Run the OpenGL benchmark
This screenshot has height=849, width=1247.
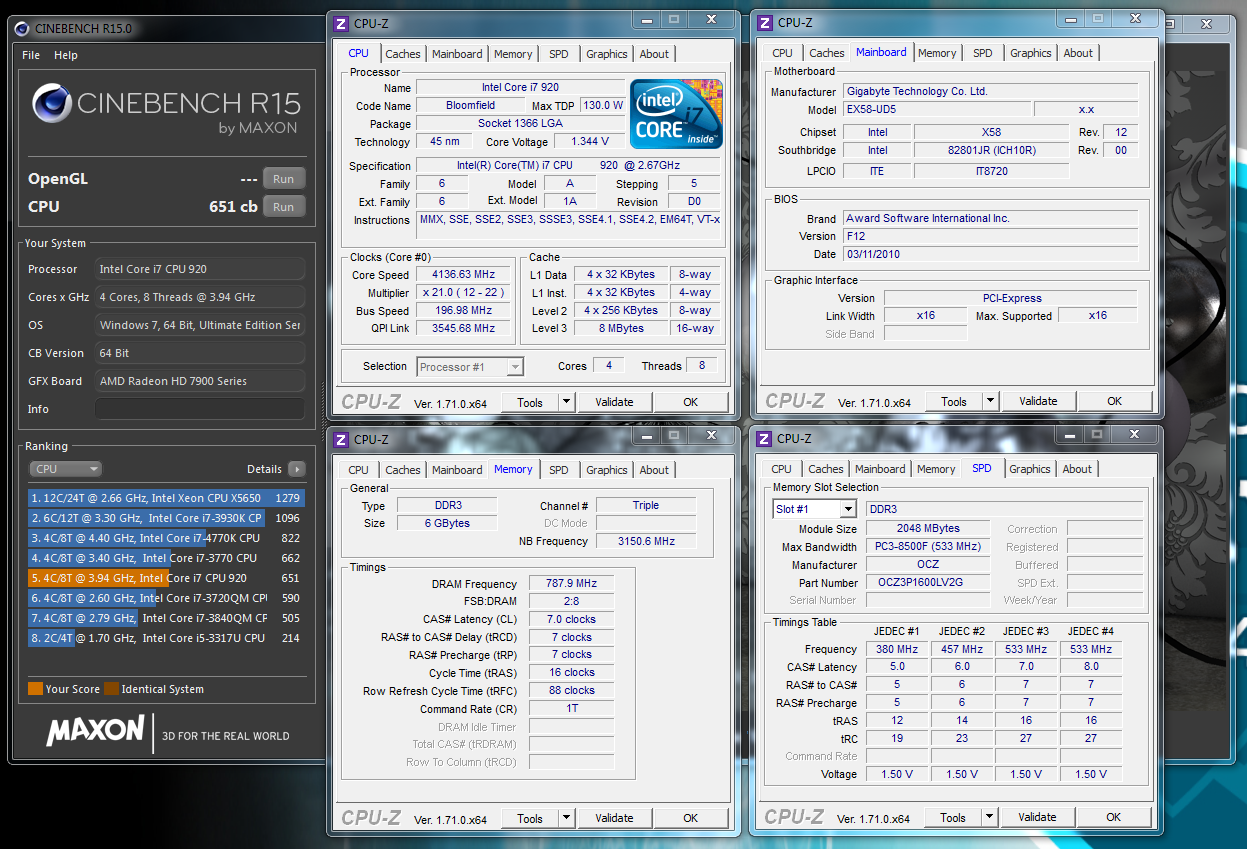284,179
